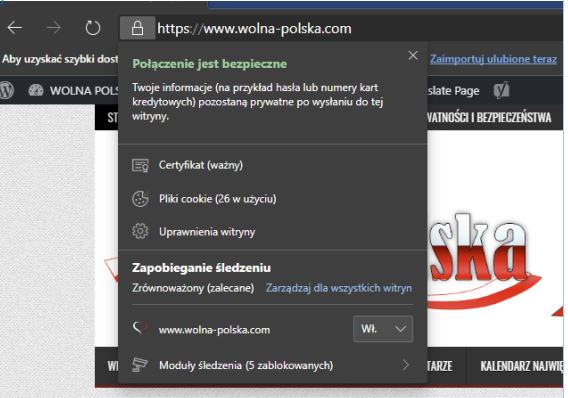Click the padlock site info icon
This screenshot has width=568, height=398.
(137, 28)
